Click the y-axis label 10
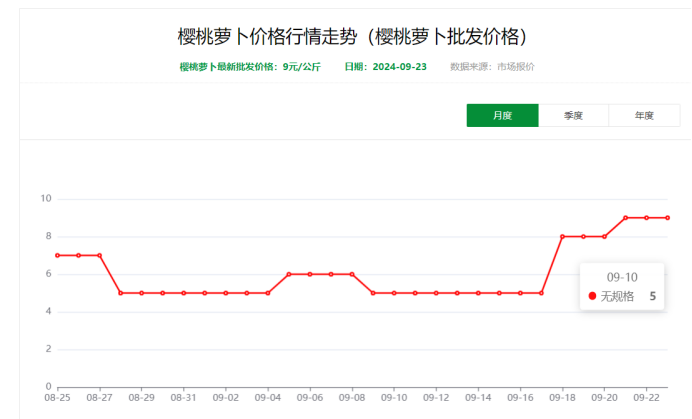The height and width of the screenshot is (419, 692). (x=46, y=199)
